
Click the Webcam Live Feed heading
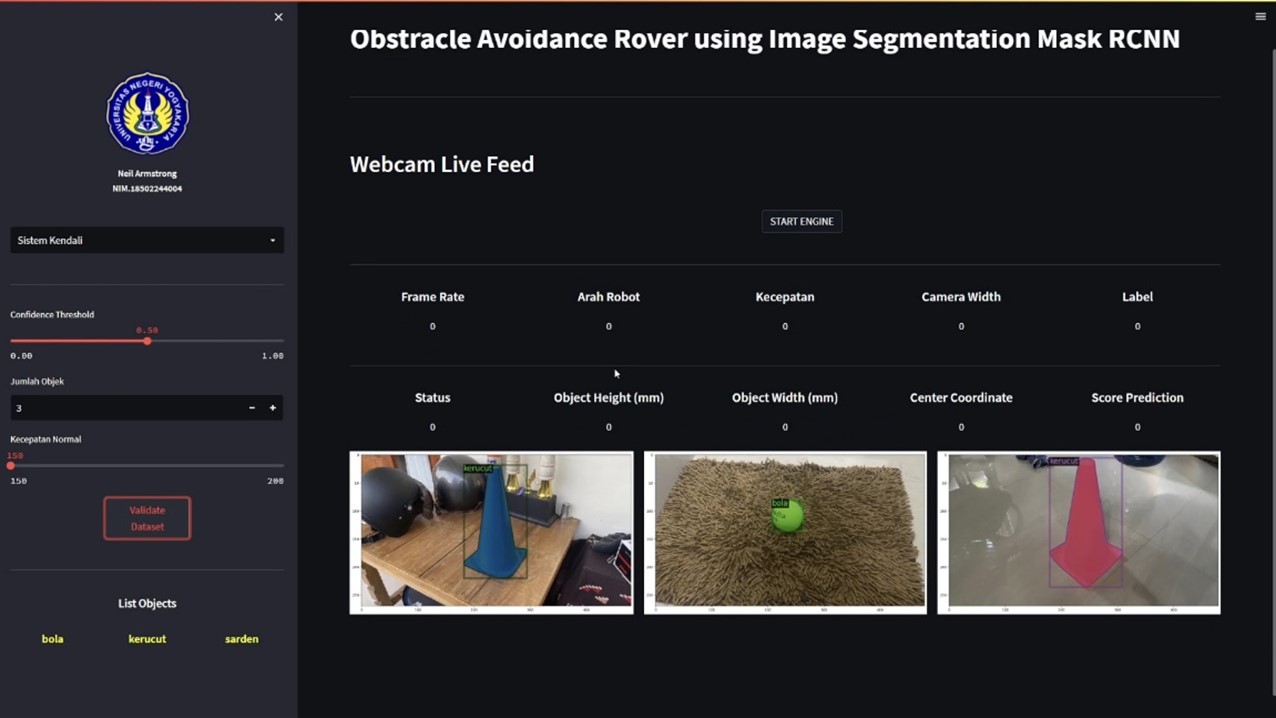[442, 164]
